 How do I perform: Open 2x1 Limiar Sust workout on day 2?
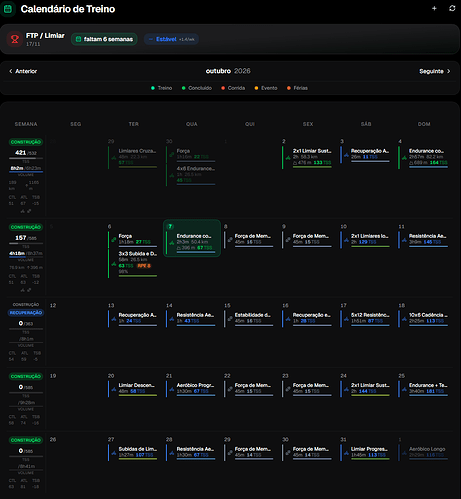coord(307,158)
